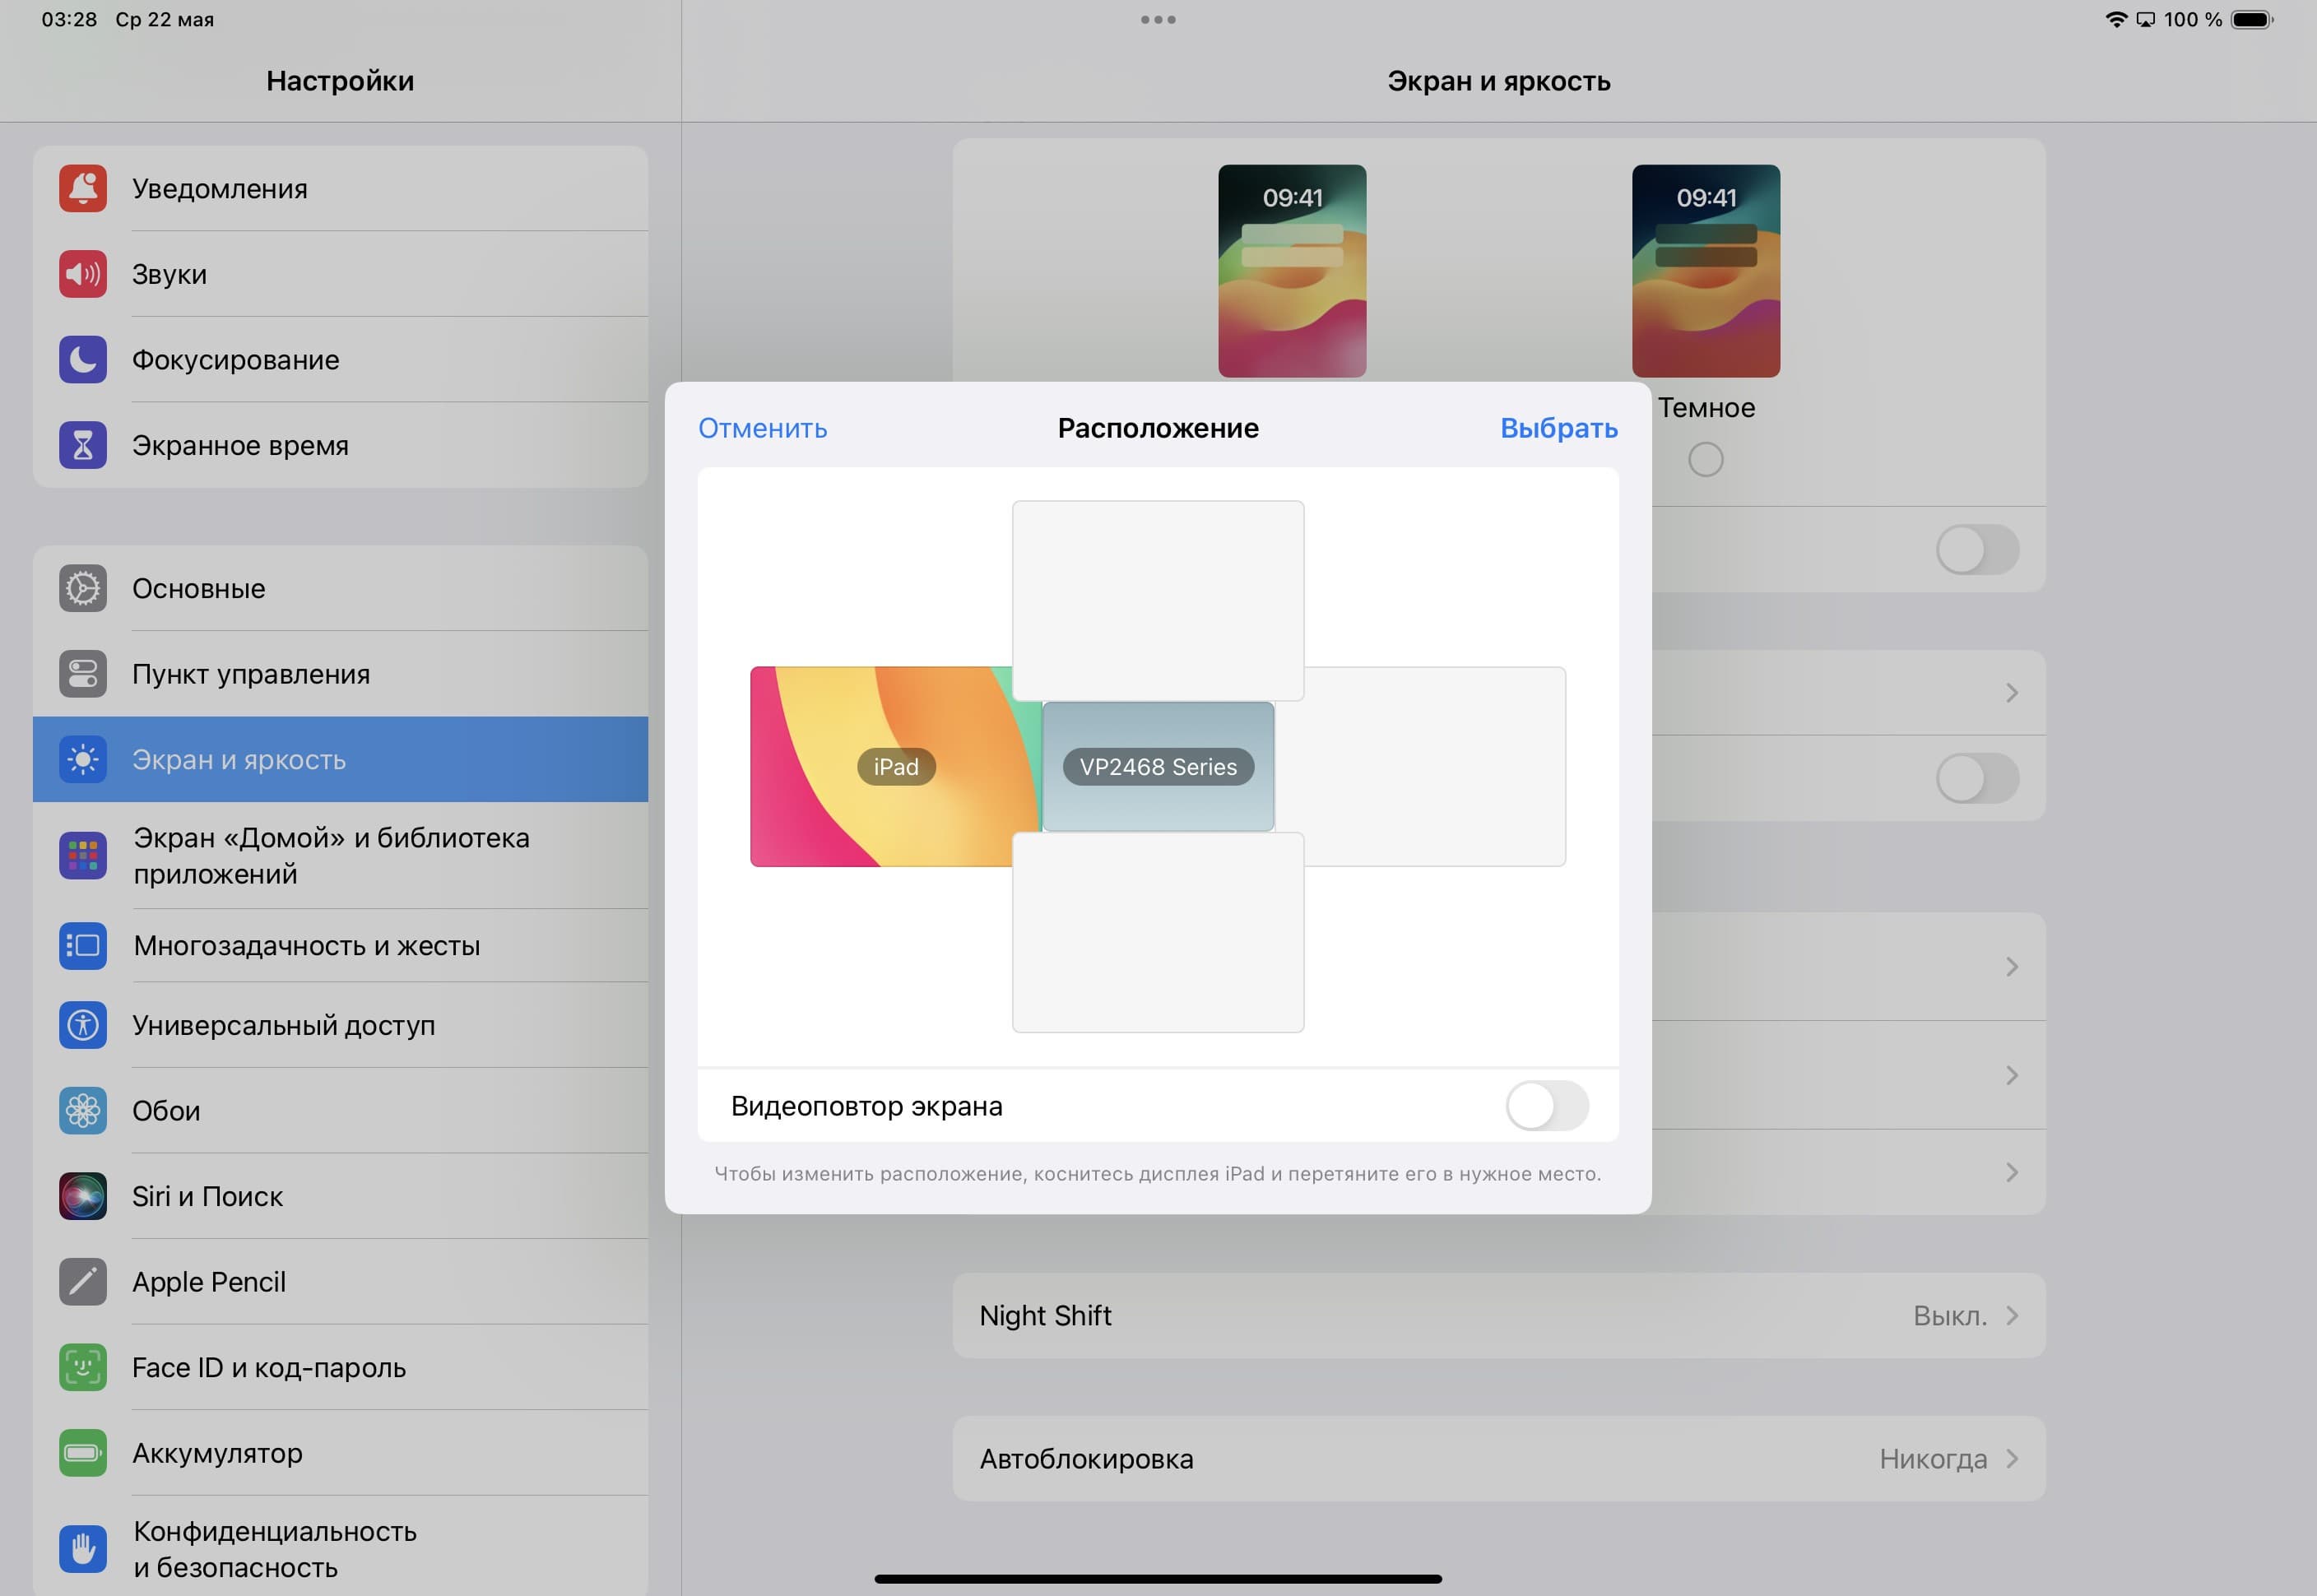Tap the red Notifications bell icon
Image resolution: width=2317 pixels, height=1596 pixels.
tap(82, 188)
